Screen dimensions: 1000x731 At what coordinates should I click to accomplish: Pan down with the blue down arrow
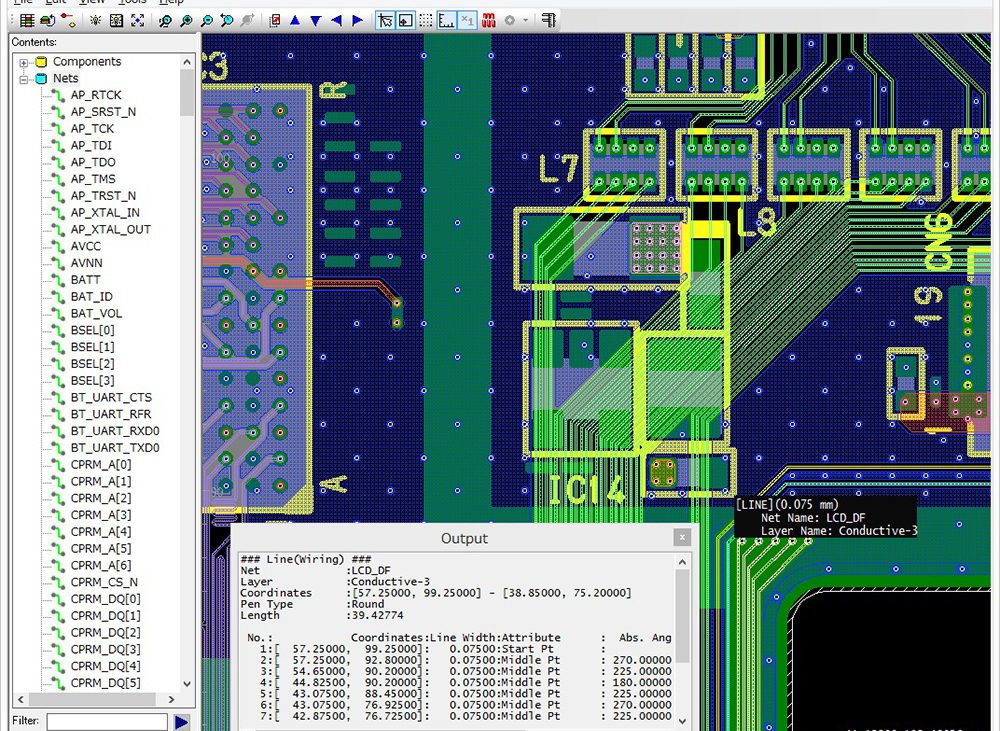tap(316, 20)
